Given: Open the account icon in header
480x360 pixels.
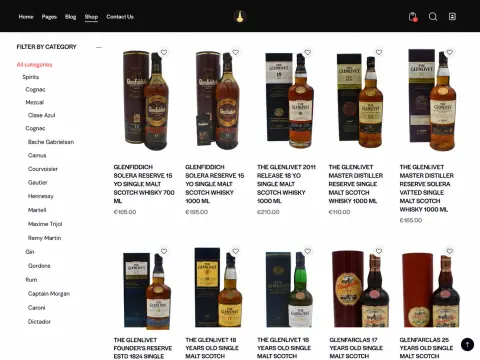Looking at the screenshot, I should 452,16.
